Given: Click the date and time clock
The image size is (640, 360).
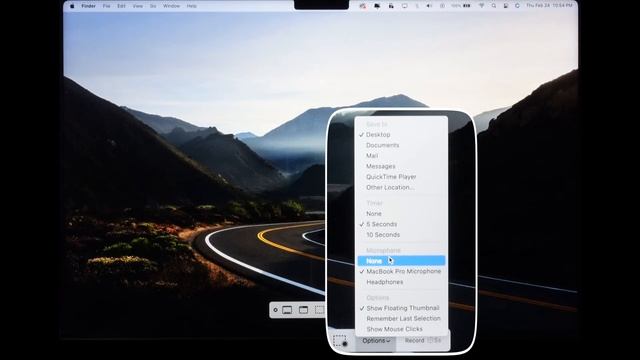Looking at the screenshot, I should (x=549, y=6).
